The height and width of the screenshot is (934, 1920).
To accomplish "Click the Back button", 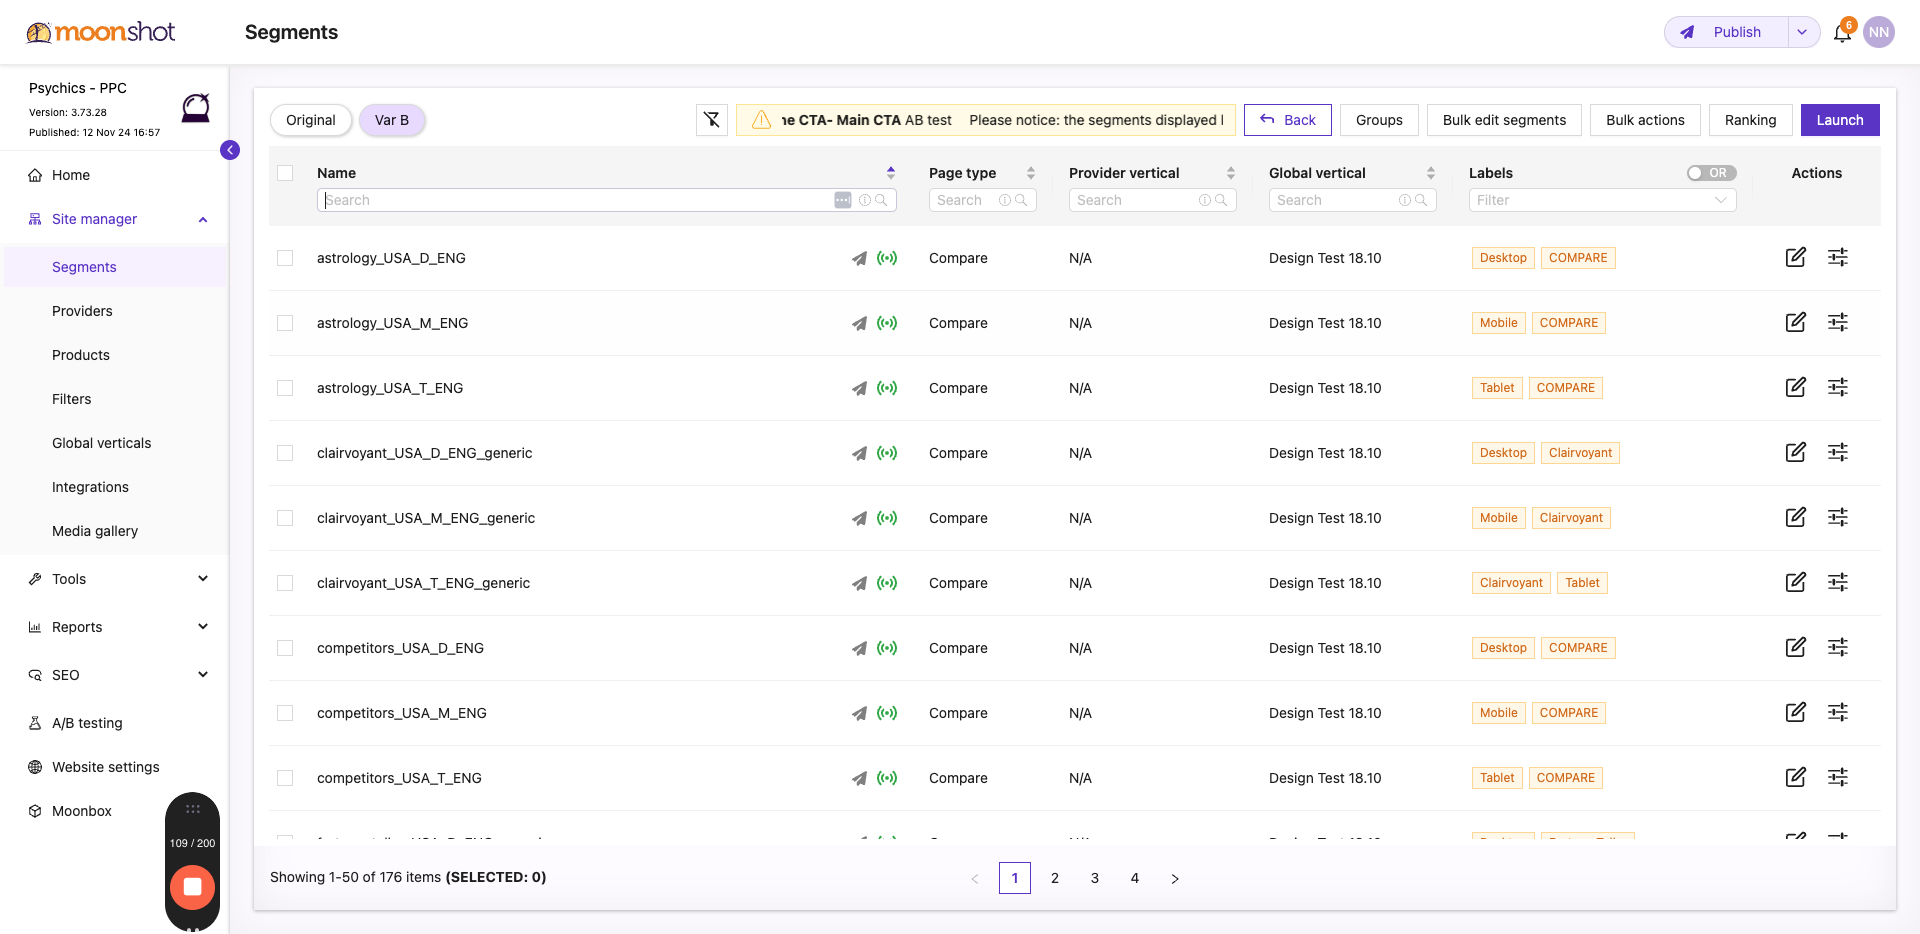I will 1288,120.
